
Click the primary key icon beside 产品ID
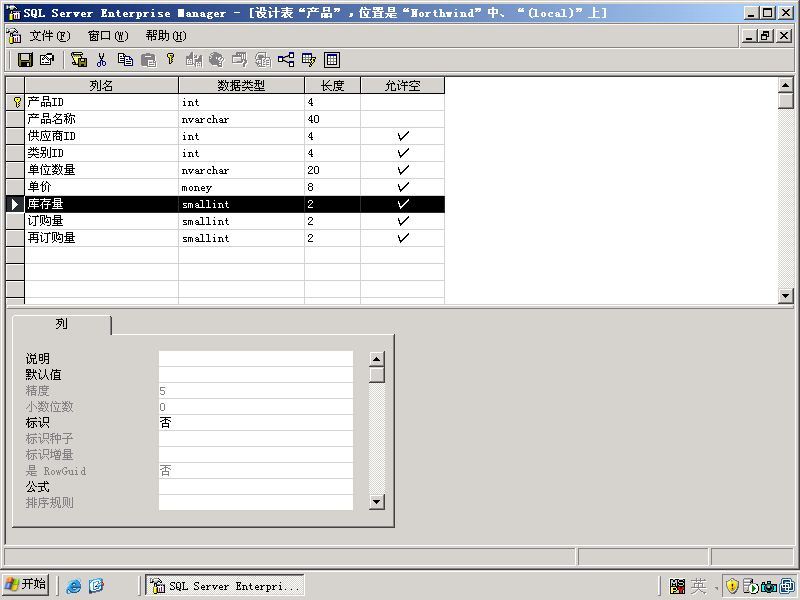(x=17, y=102)
